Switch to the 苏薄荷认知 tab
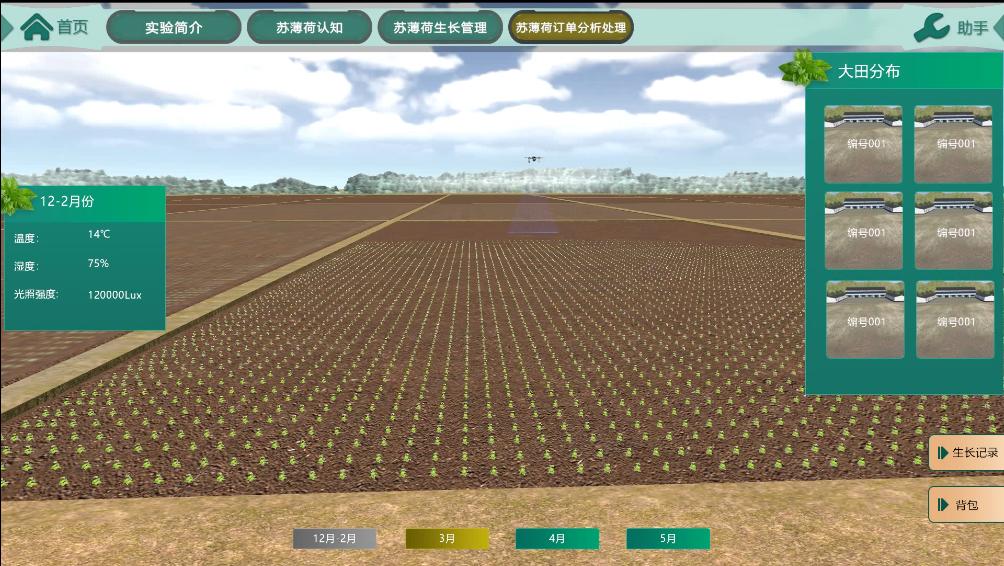The width and height of the screenshot is (1004, 566). coord(309,27)
